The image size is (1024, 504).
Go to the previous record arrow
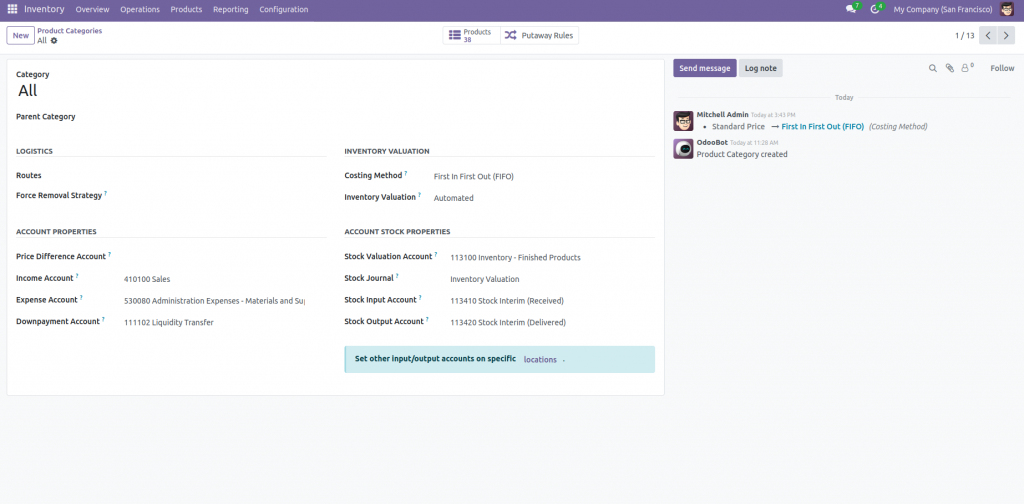pos(987,35)
